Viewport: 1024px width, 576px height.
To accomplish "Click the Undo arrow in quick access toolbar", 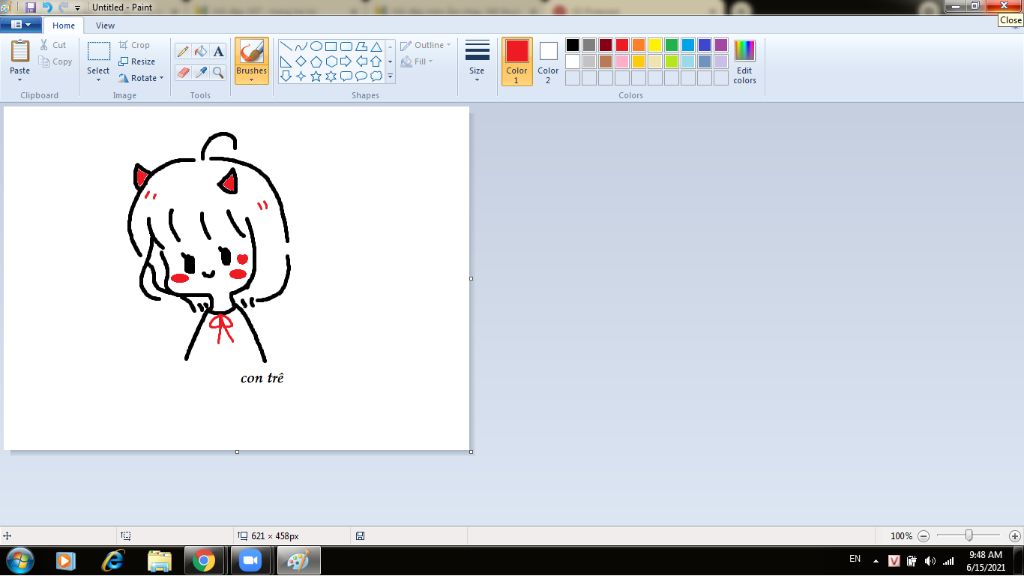I will click(47, 7).
